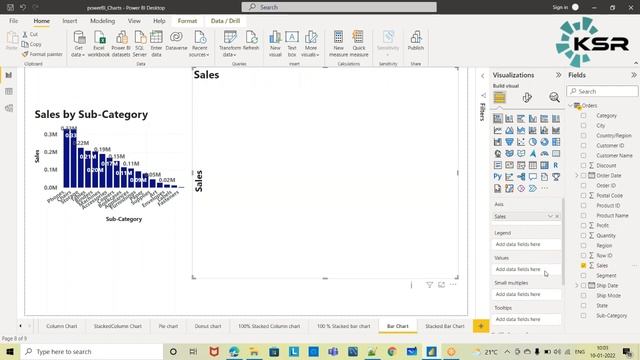Collapse the Orders table
The image size is (640, 360).
point(570,106)
